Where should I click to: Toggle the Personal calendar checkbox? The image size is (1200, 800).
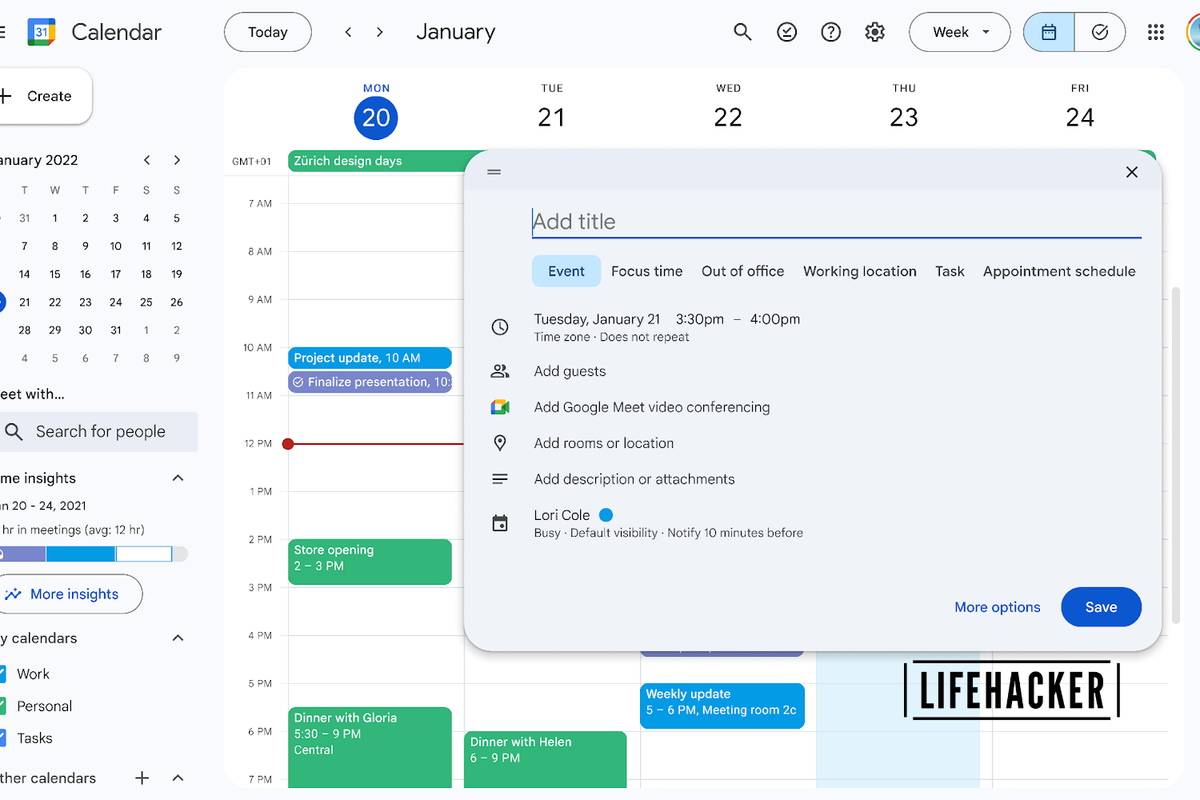pos(1,706)
